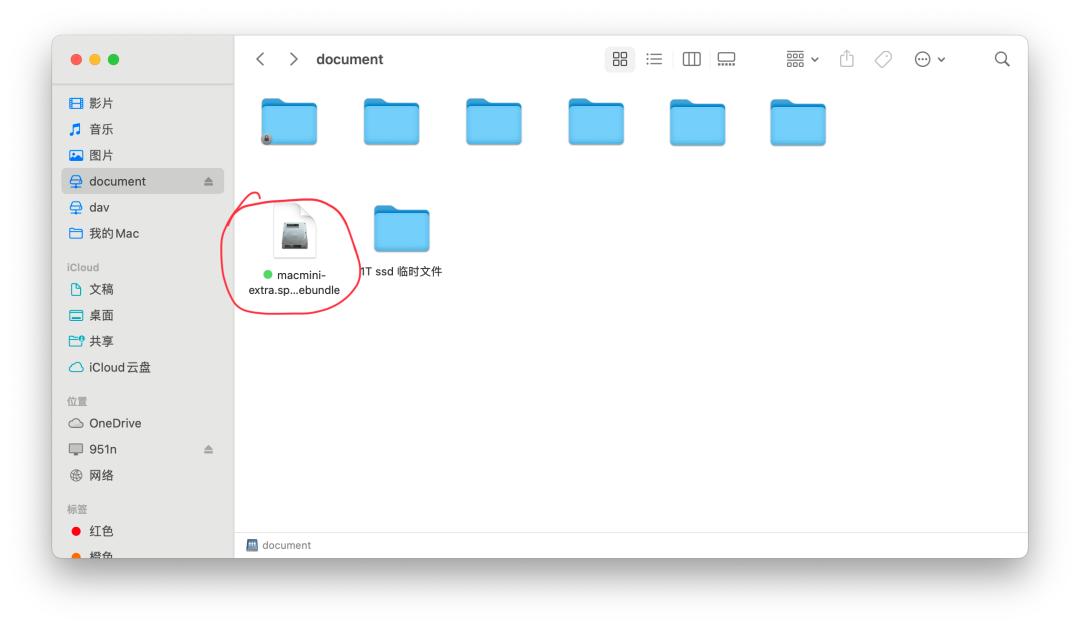The height and width of the screenshot is (627, 1080).
Task: Select the macmini-extra sparsebundle file
Action: (x=295, y=251)
